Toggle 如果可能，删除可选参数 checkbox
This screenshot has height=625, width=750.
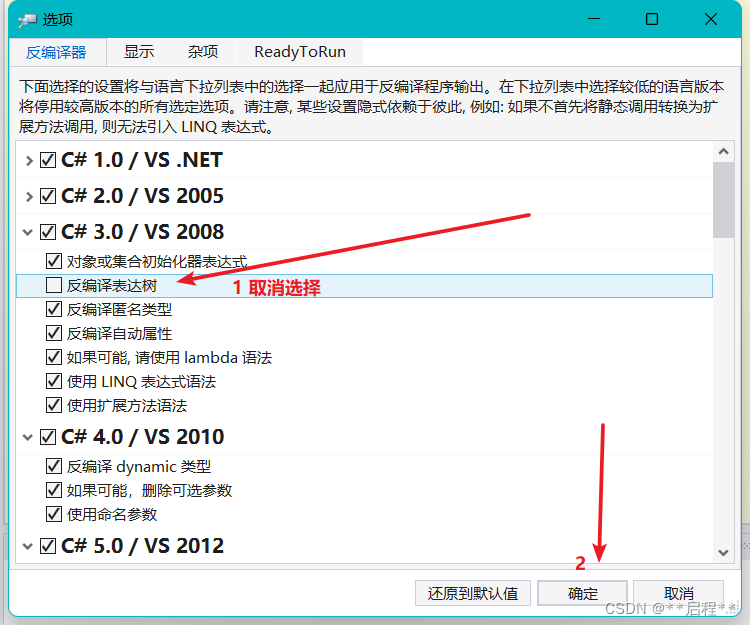coord(54,490)
